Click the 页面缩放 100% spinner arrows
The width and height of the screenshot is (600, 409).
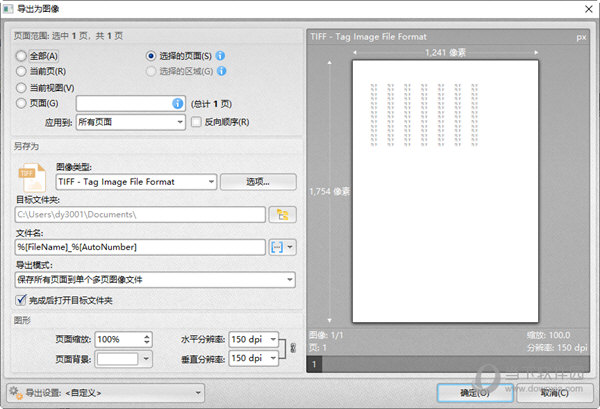(x=147, y=339)
